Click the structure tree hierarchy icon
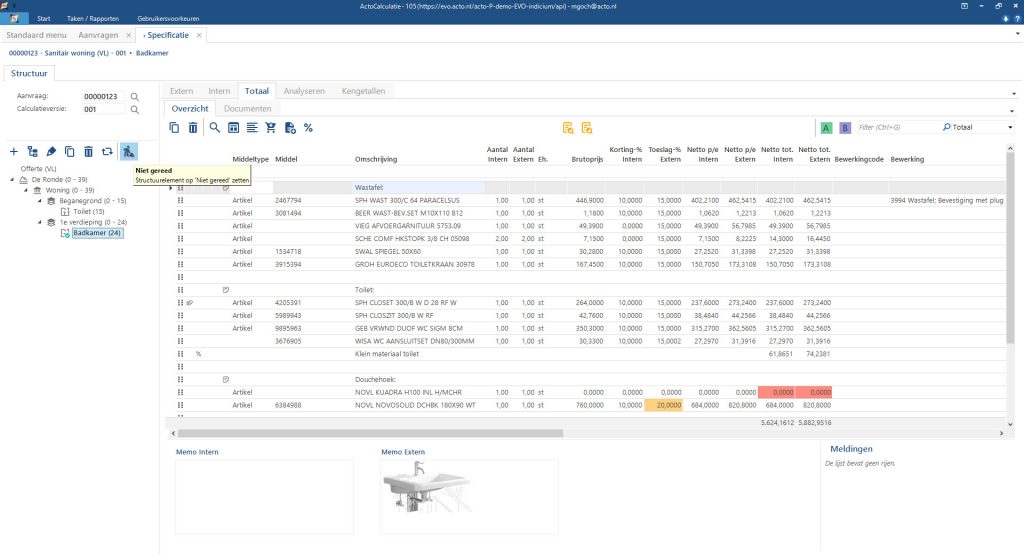 pos(33,151)
